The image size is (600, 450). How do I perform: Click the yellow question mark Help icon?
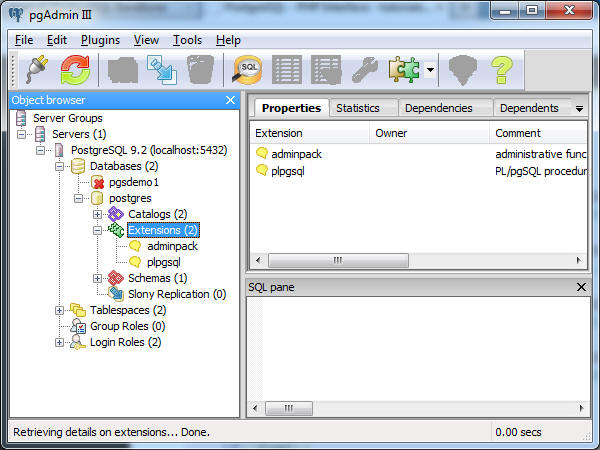click(x=502, y=70)
